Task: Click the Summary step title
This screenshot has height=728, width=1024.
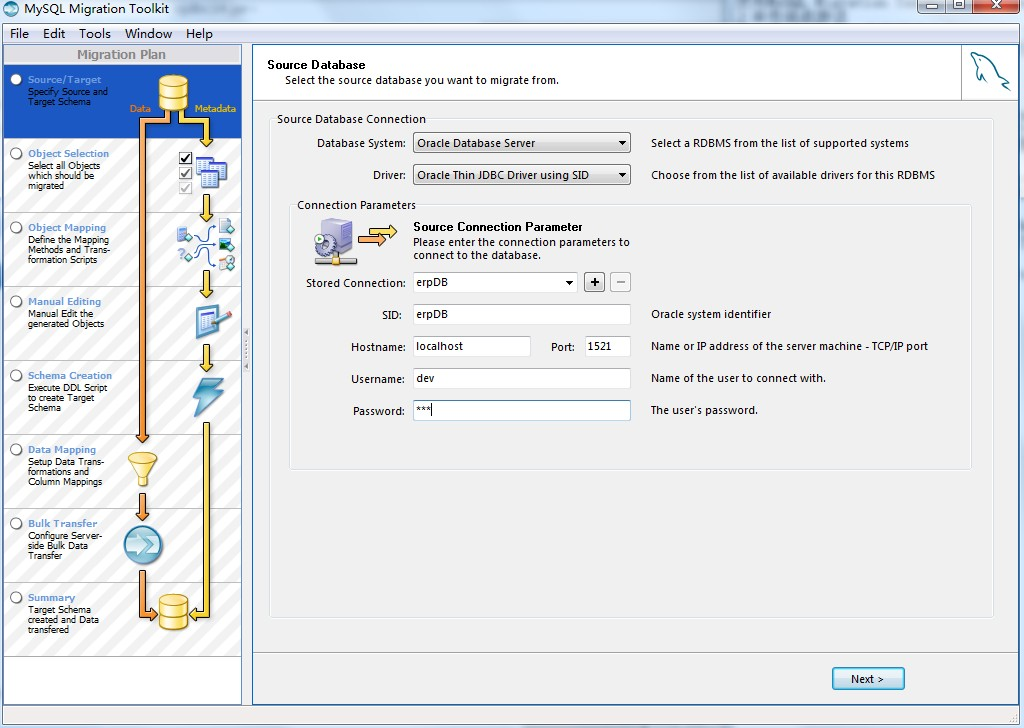Action: [52, 598]
